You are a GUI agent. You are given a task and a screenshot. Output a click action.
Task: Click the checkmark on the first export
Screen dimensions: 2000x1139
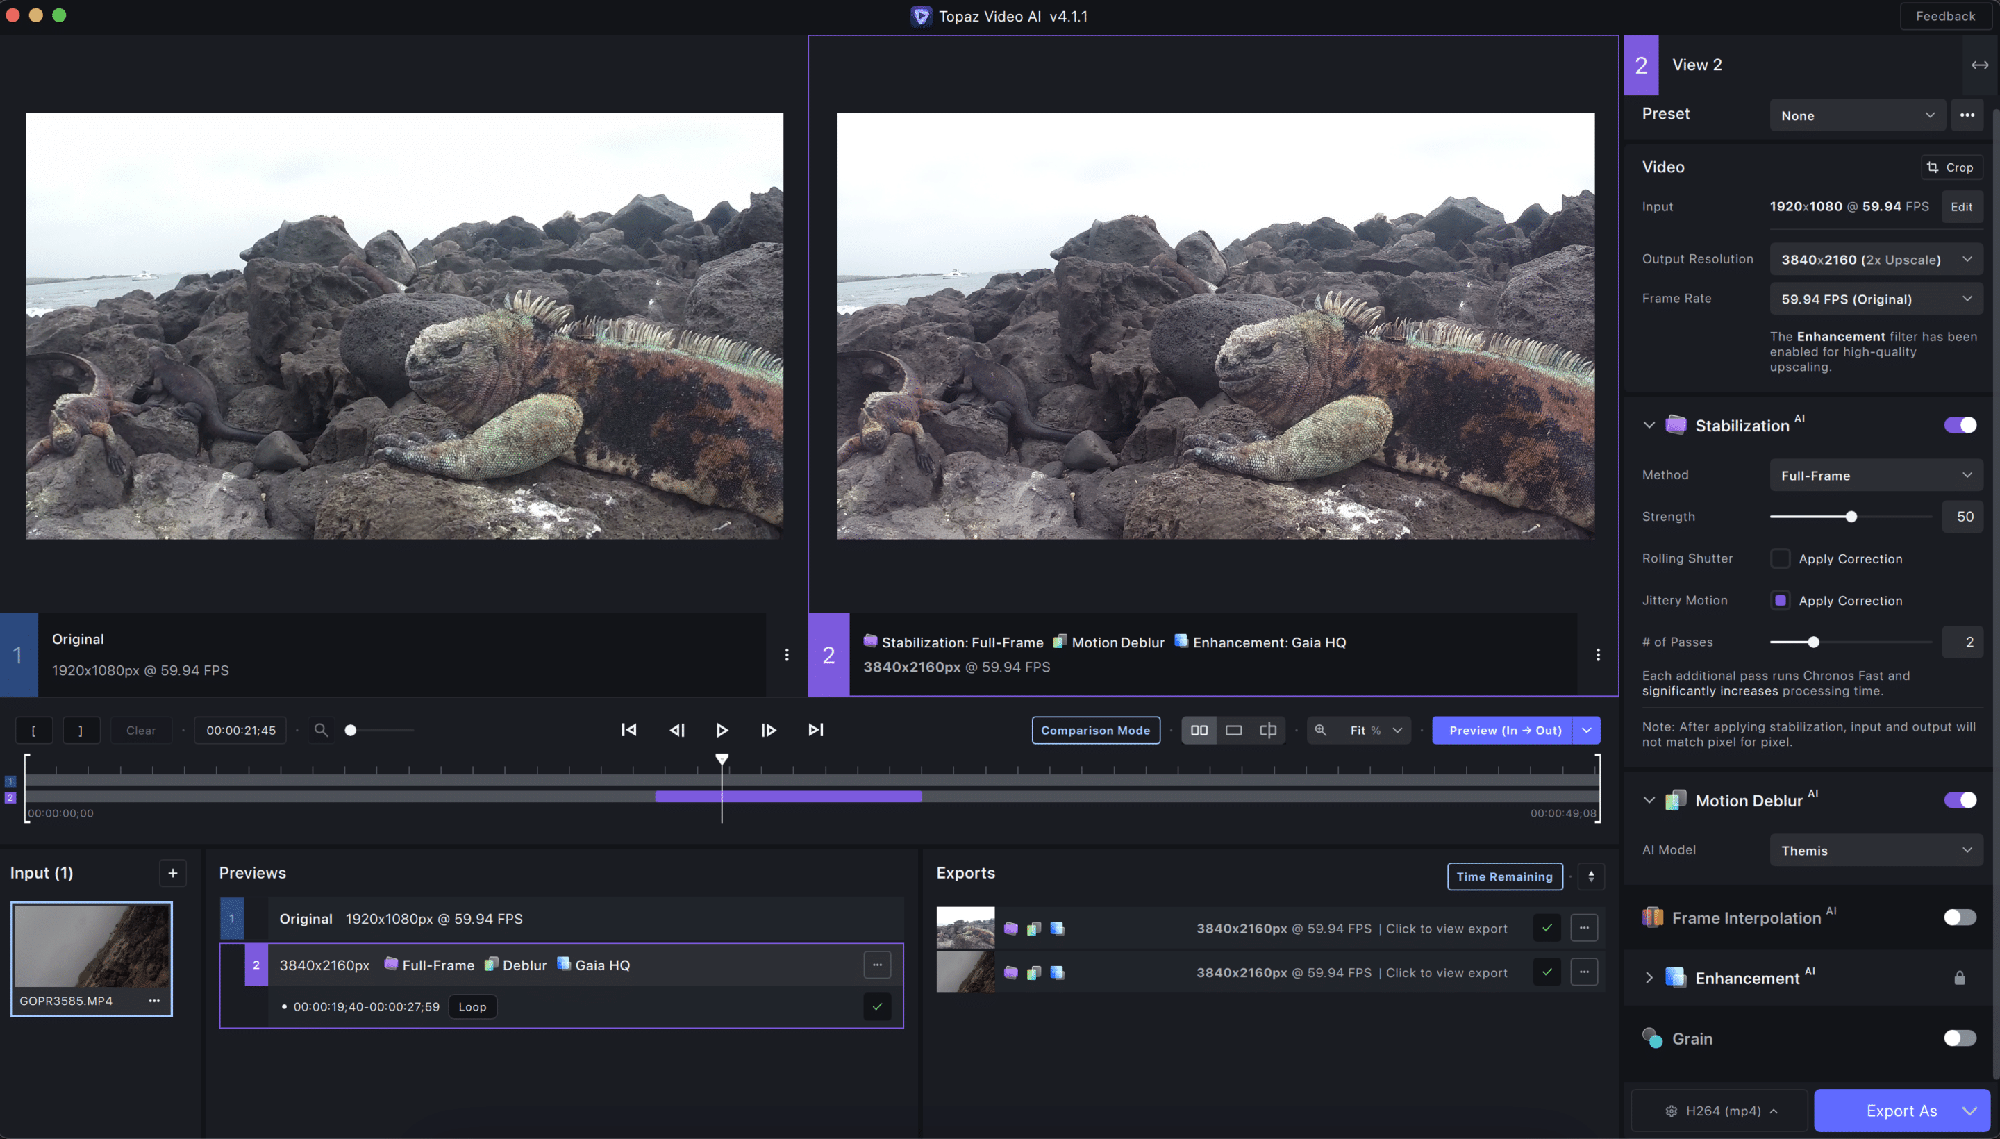(x=1547, y=928)
